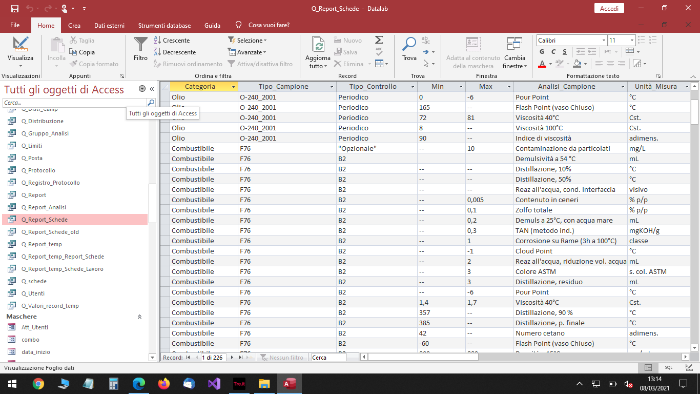Switch to Dati esterni tab

click(x=109, y=25)
